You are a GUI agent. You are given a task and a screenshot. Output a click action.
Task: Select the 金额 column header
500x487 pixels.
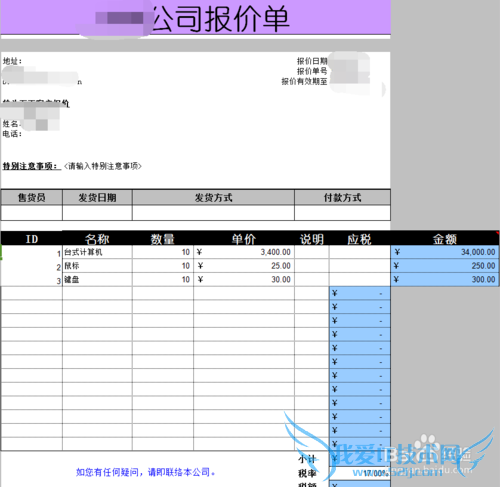tap(445, 239)
